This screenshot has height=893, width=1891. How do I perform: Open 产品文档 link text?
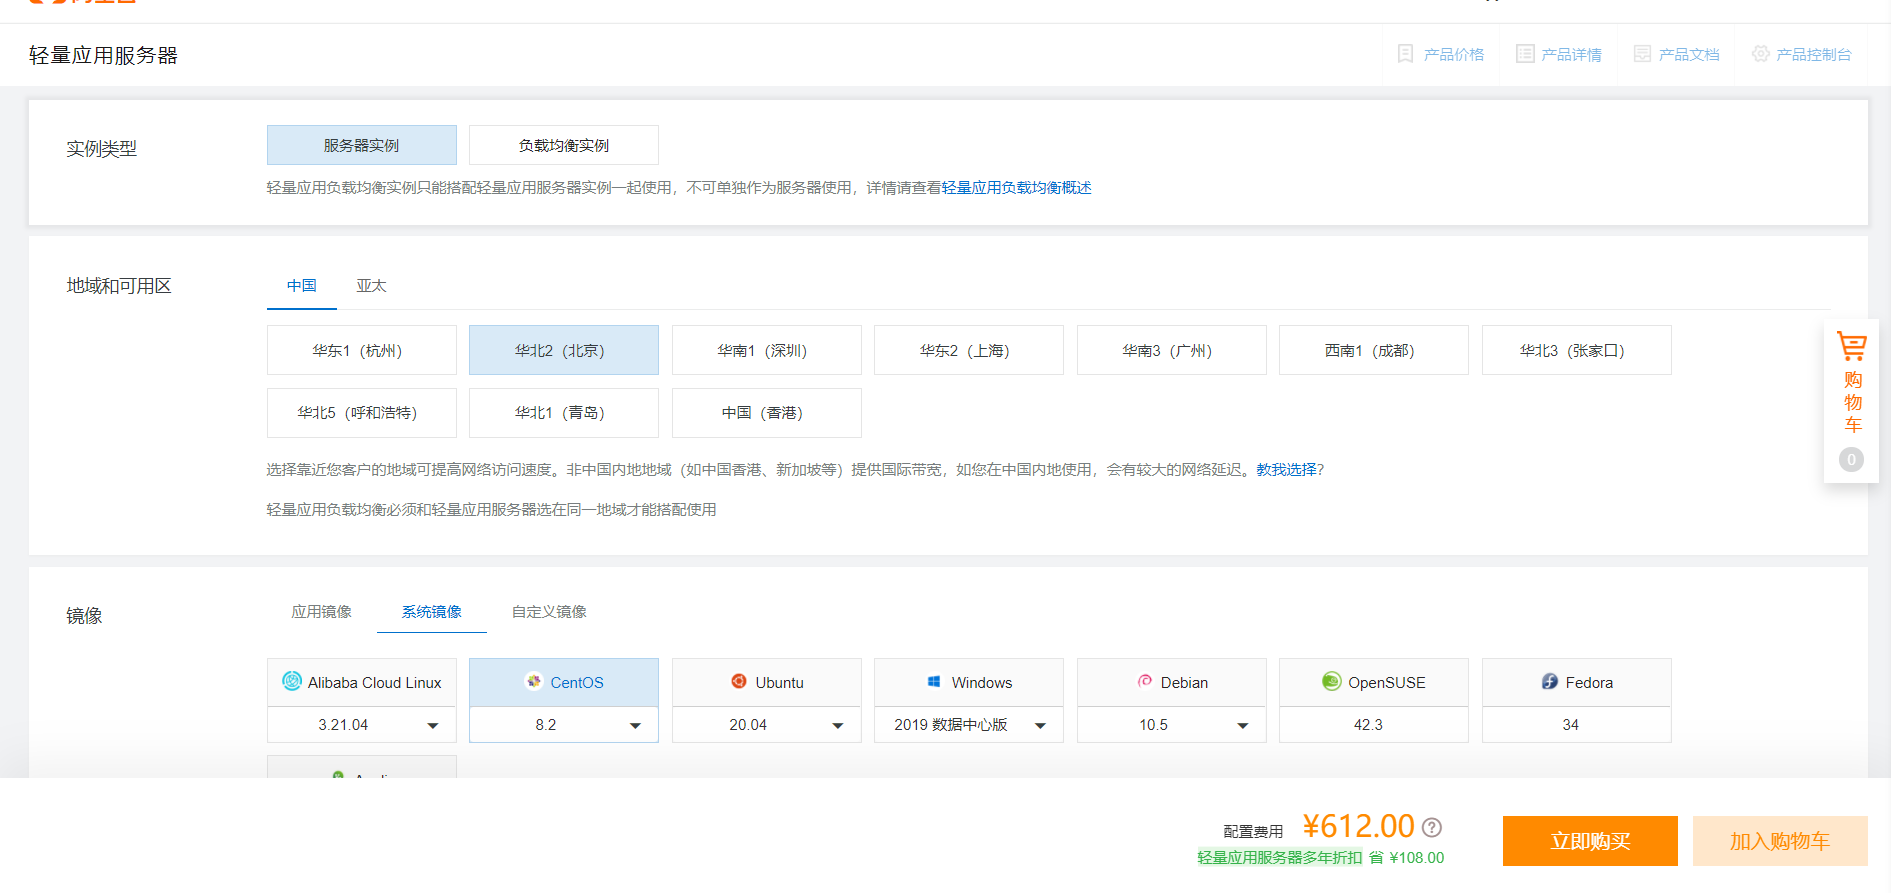point(1689,54)
